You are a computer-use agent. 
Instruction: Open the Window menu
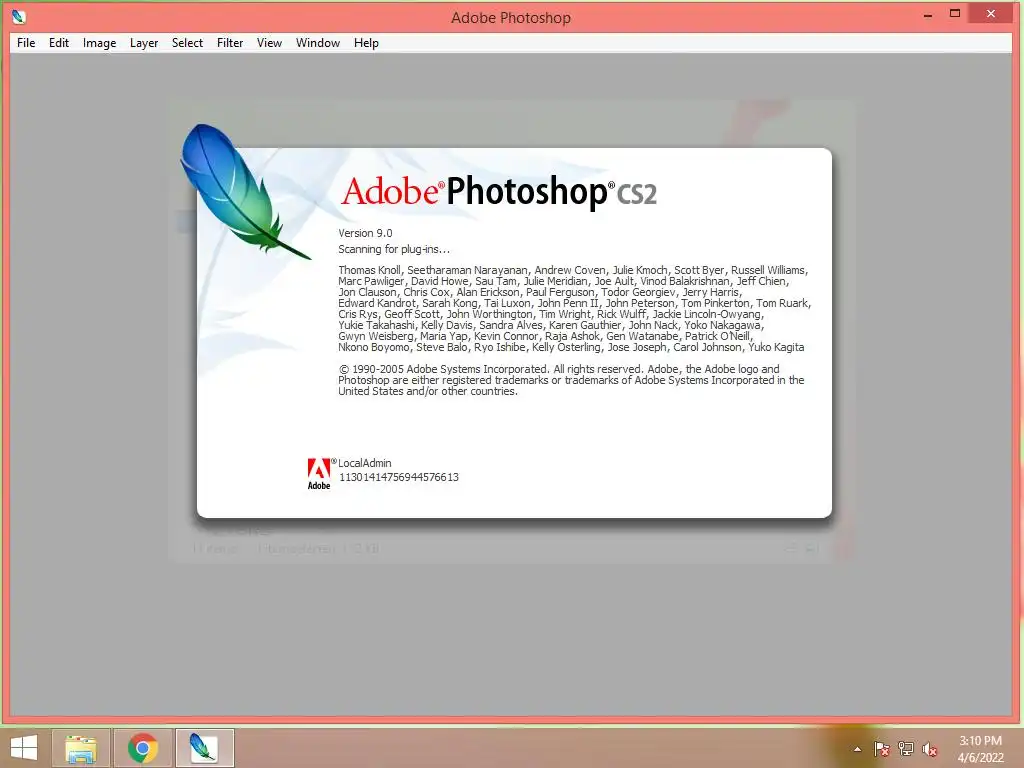click(318, 42)
